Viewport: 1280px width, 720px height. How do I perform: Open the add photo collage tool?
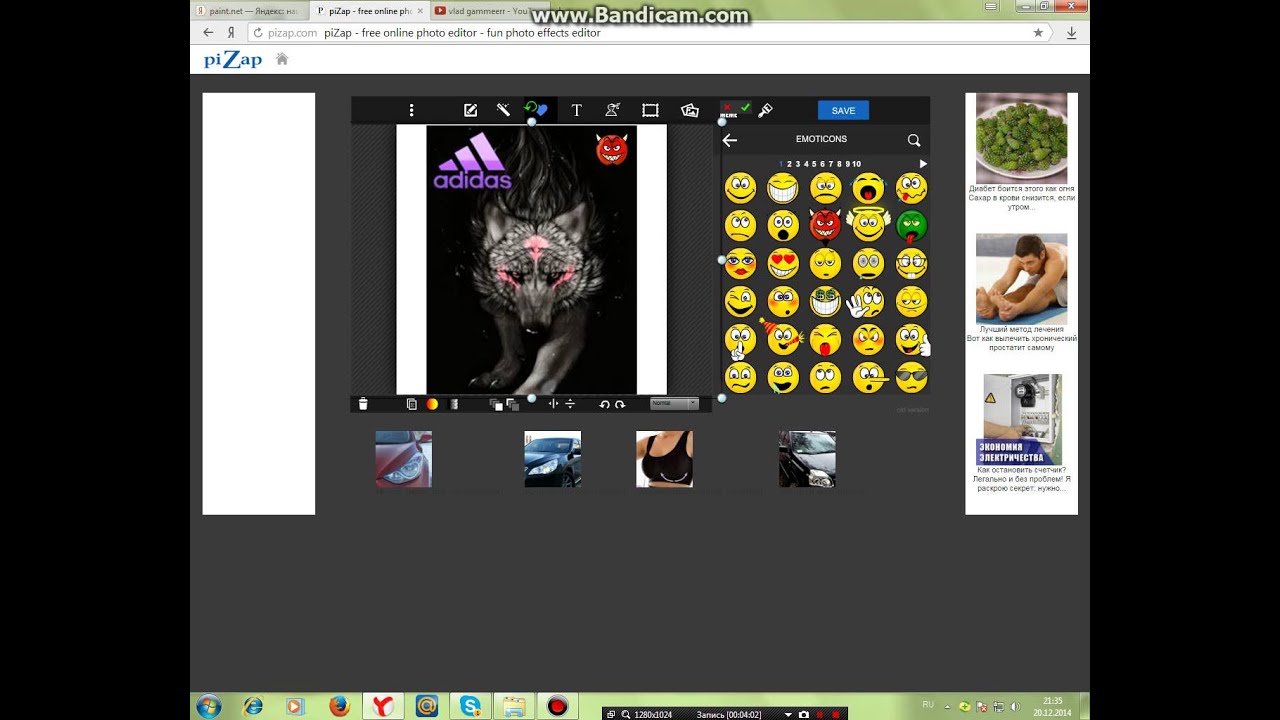[689, 110]
